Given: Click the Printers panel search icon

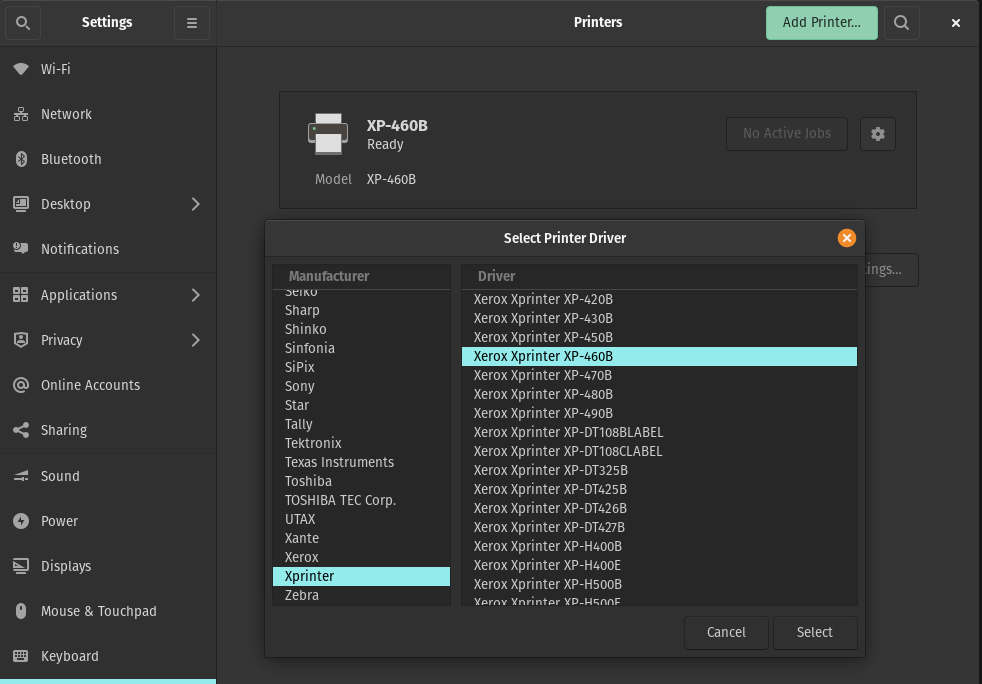Looking at the screenshot, I should pos(901,23).
